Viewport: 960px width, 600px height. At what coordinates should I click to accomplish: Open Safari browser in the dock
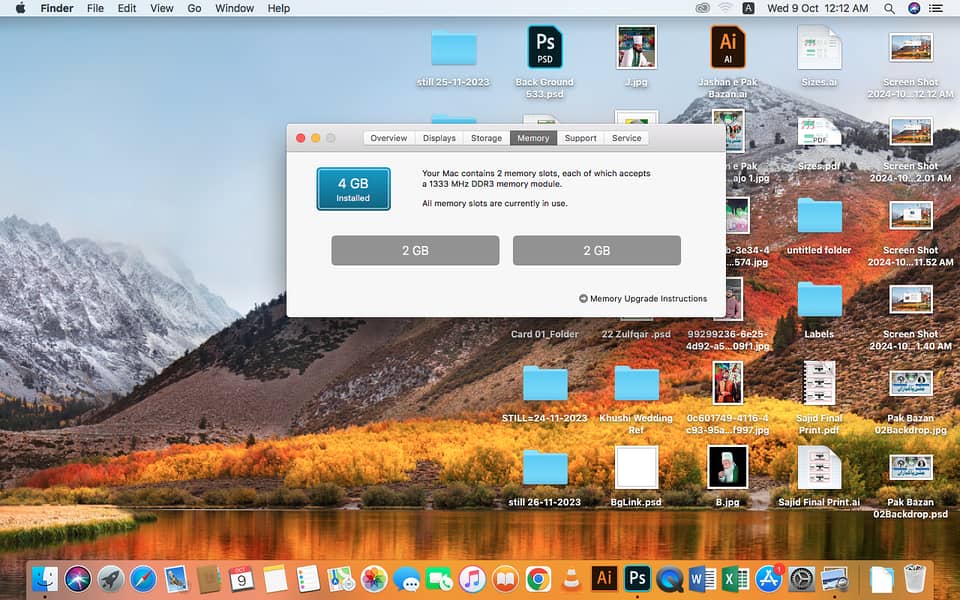tap(143, 578)
